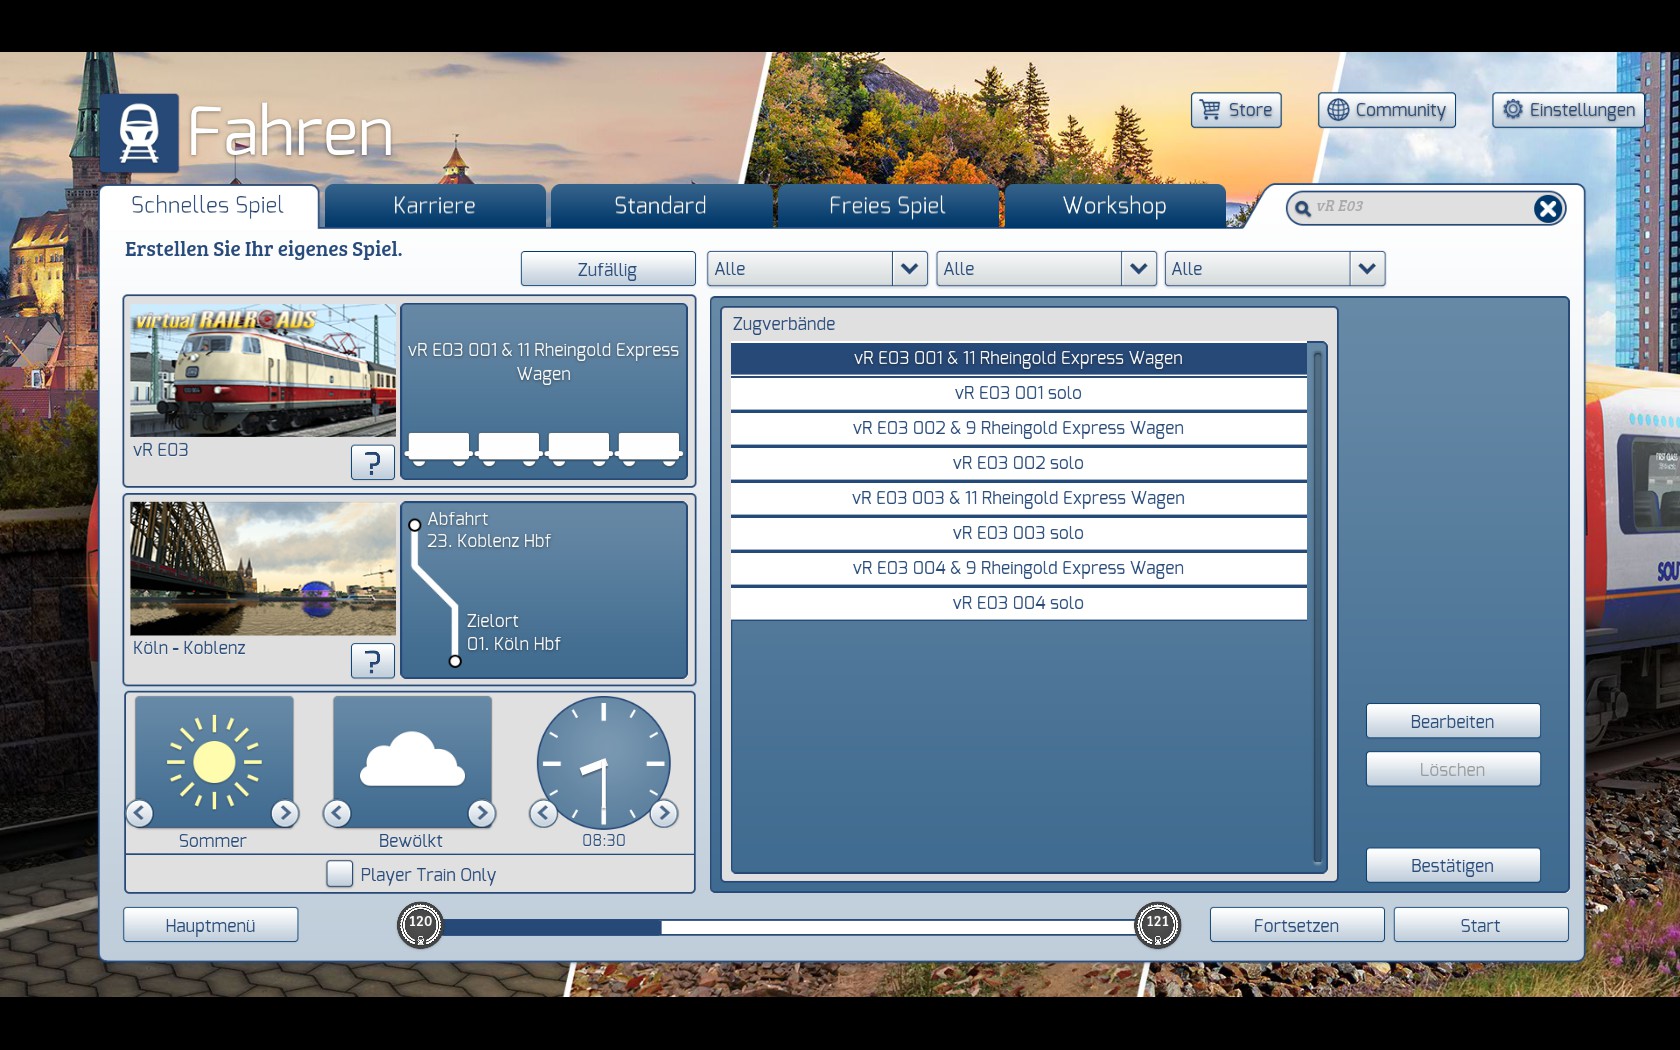Click the Fortsetzen button
The image size is (1680, 1050).
1297,925
